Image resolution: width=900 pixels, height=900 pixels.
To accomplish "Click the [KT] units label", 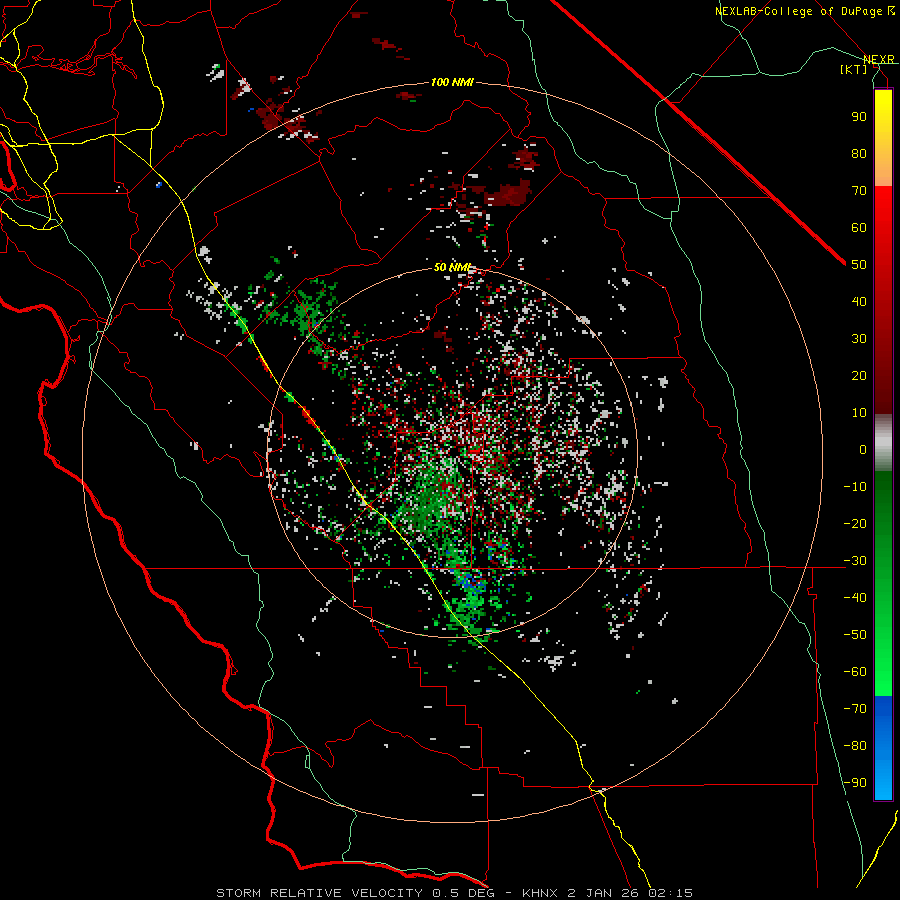I will click(854, 69).
